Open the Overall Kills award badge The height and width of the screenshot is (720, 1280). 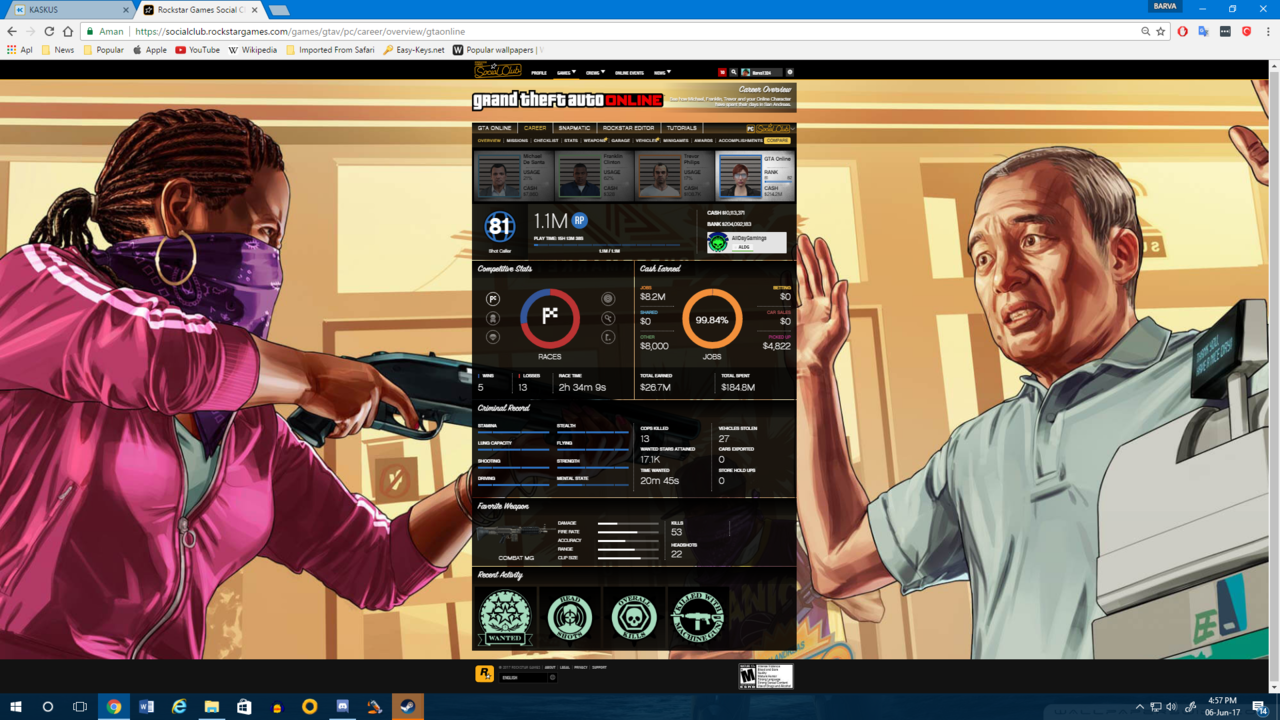(x=634, y=616)
